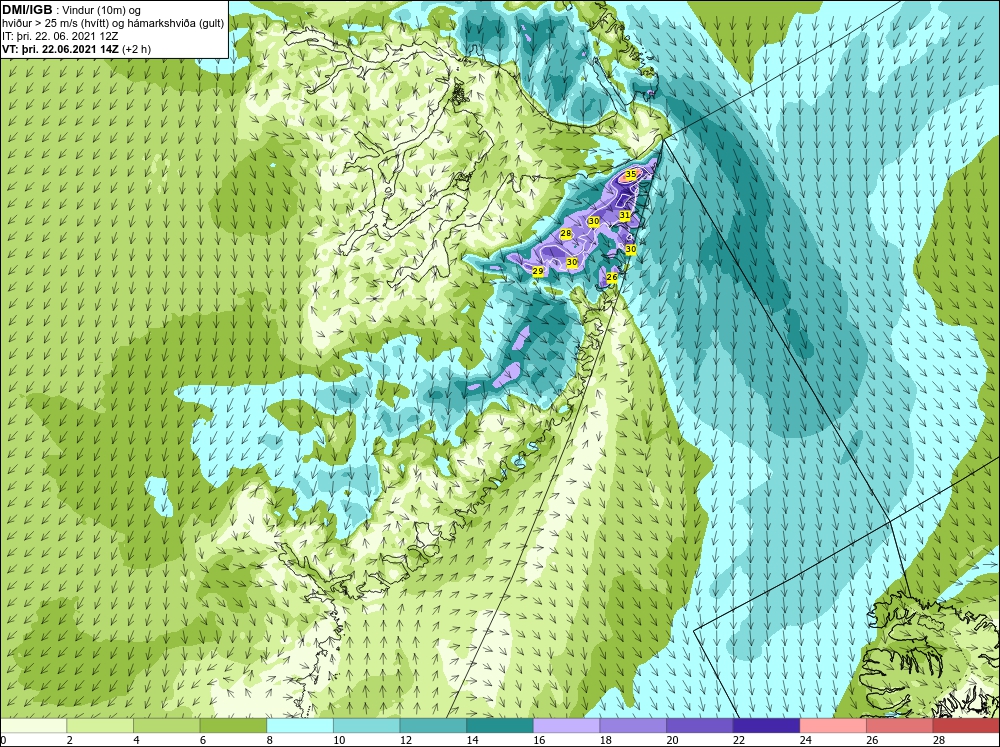Click the DMI/IGB title text

tap(27, 10)
